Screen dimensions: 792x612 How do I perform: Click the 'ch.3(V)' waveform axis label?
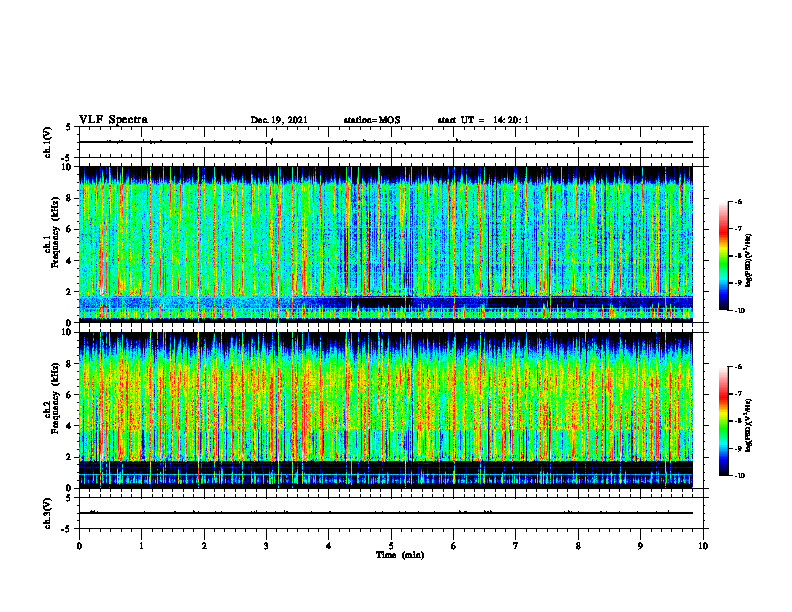47,513
